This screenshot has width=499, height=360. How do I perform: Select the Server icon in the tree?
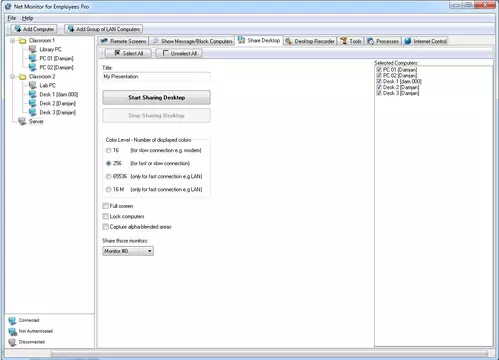click(x=22, y=121)
